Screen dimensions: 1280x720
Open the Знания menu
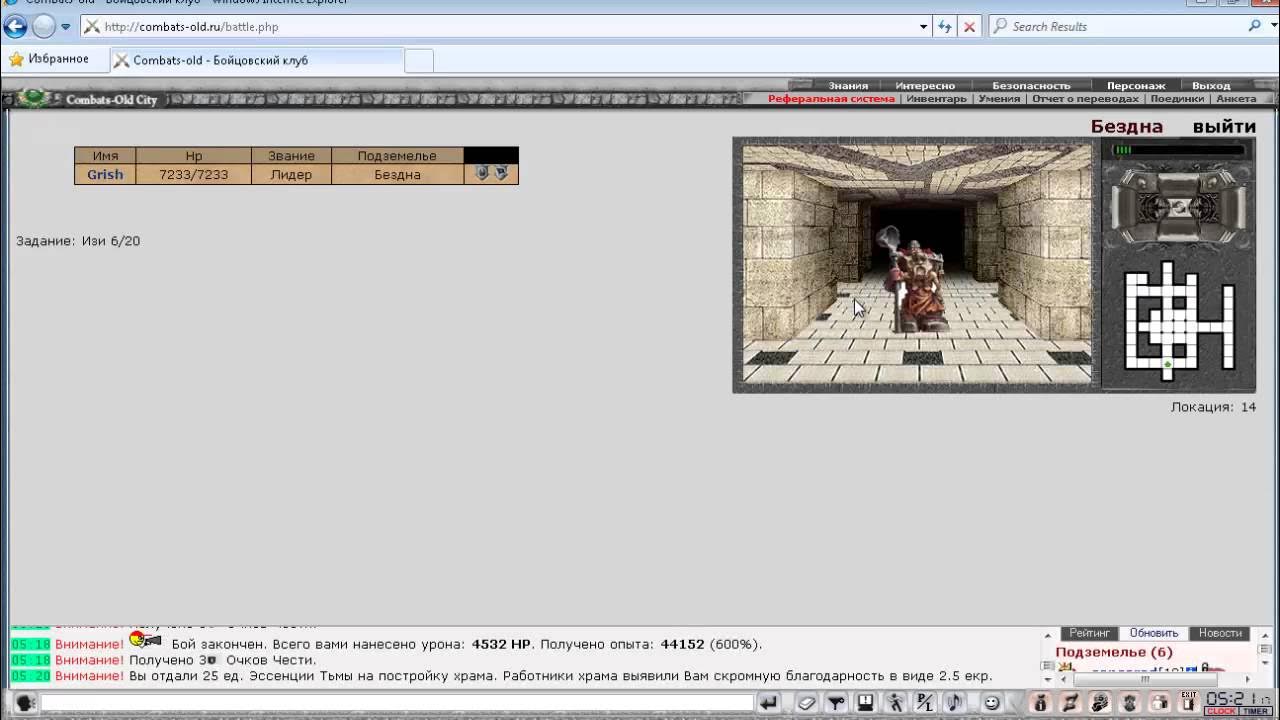point(848,85)
